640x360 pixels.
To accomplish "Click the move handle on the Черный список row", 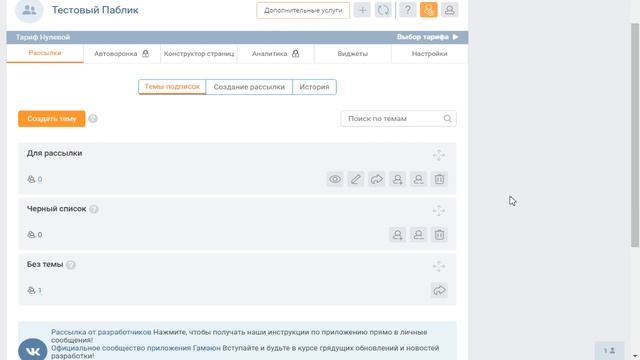I will 439,211.
